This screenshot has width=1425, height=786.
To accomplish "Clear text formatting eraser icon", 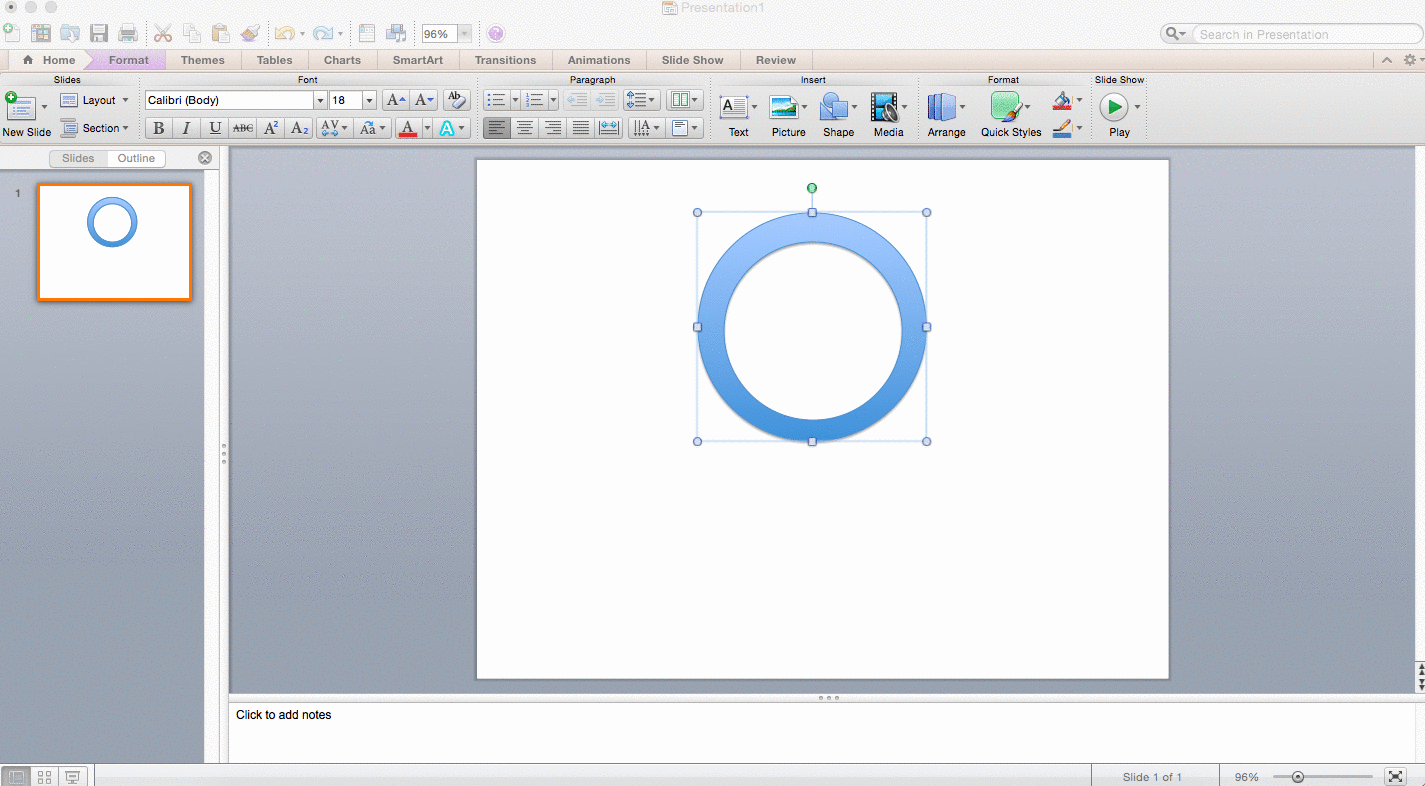I will (457, 100).
